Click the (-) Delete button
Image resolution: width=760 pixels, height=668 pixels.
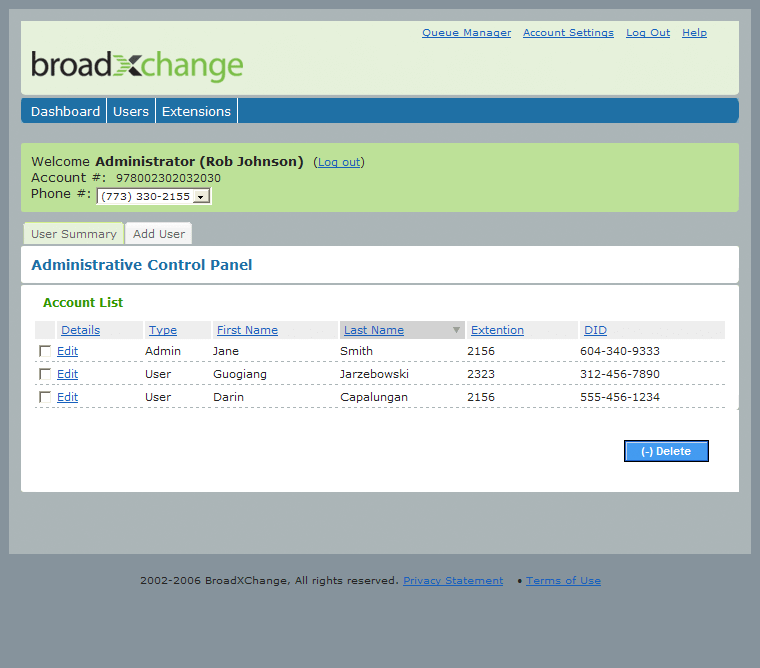pyautogui.click(x=666, y=451)
